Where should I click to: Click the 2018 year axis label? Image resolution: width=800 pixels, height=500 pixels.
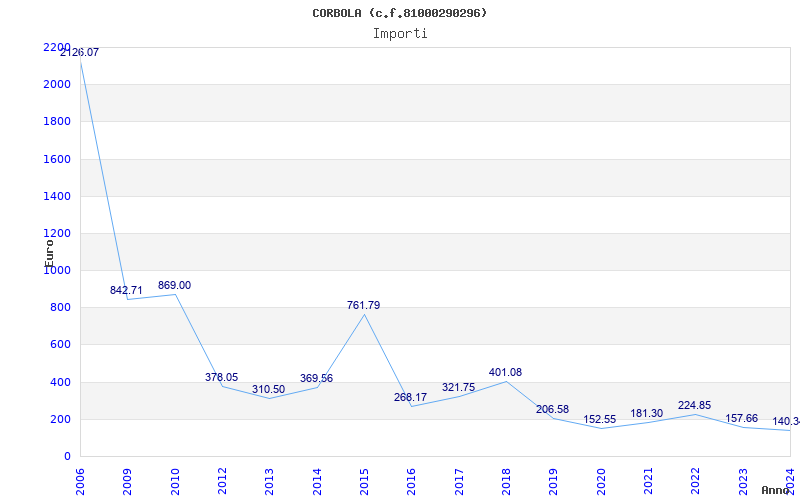click(x=506, y=481)
